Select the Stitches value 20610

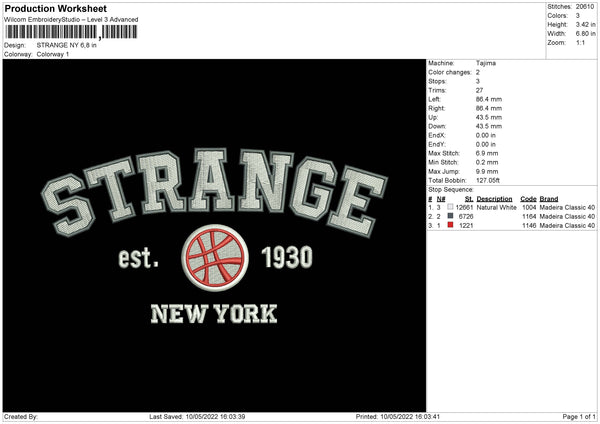pos(585,7)
